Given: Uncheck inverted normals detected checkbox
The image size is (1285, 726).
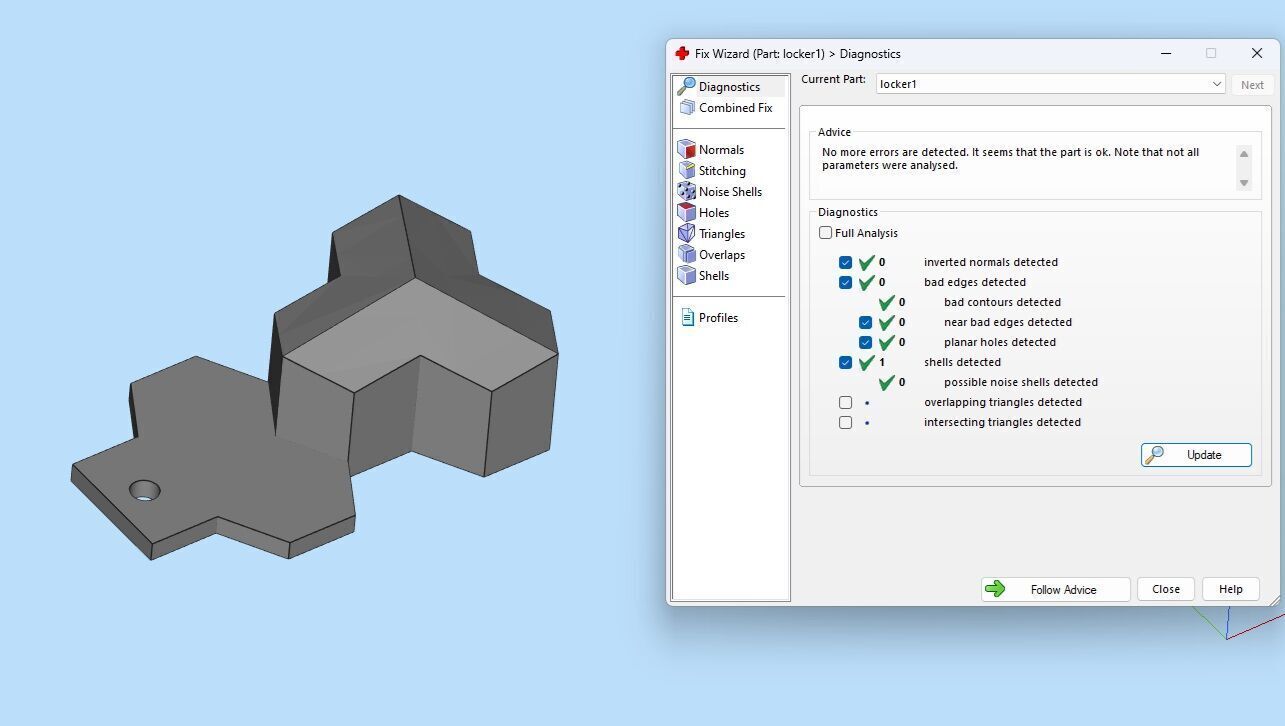Looking at the screenshot, I should coord(845,262).
